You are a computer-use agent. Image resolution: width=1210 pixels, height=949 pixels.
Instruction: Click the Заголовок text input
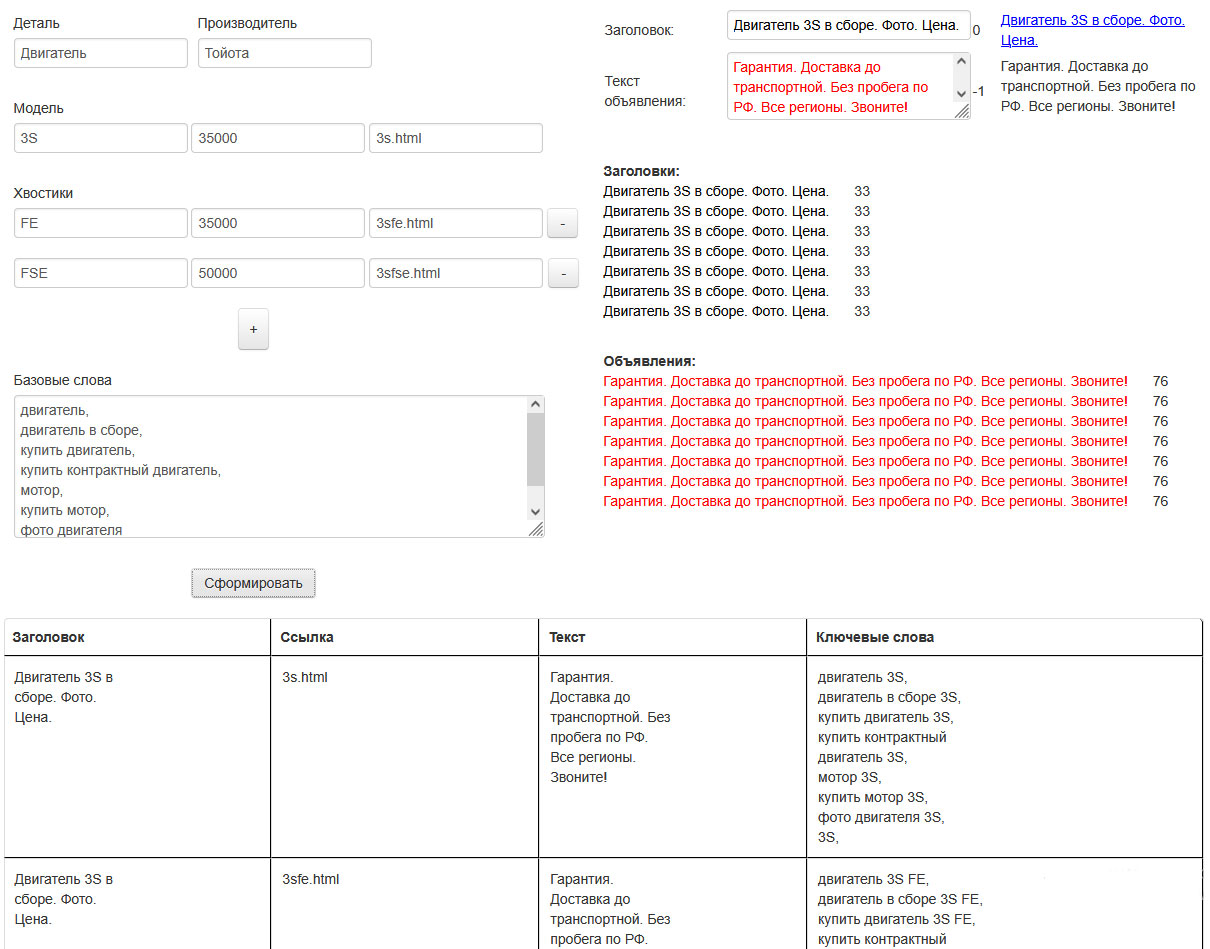pyautogui.click(x=847, y=25)
